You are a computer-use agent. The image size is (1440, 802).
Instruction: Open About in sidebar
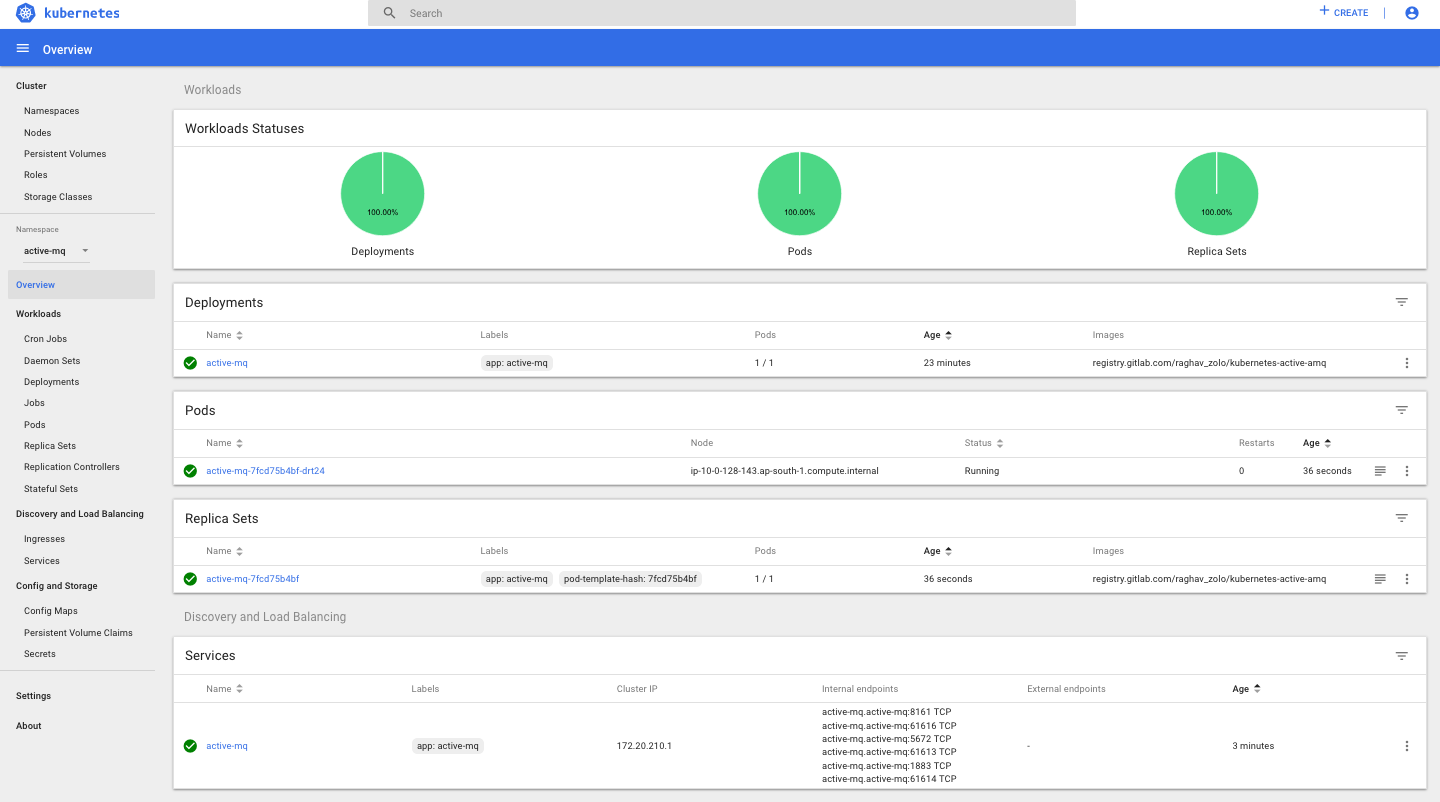tap(29, 726)
